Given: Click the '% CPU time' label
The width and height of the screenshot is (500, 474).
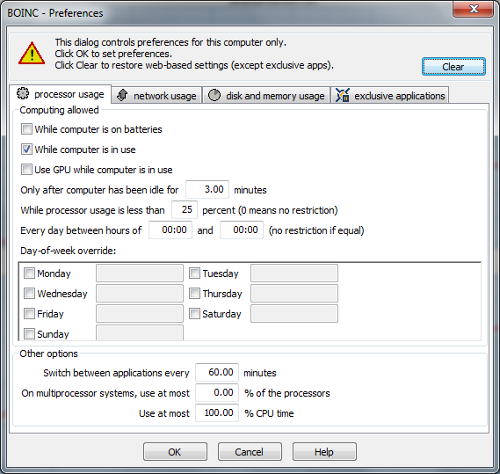Looking at the screenshot, I should 269,413.
